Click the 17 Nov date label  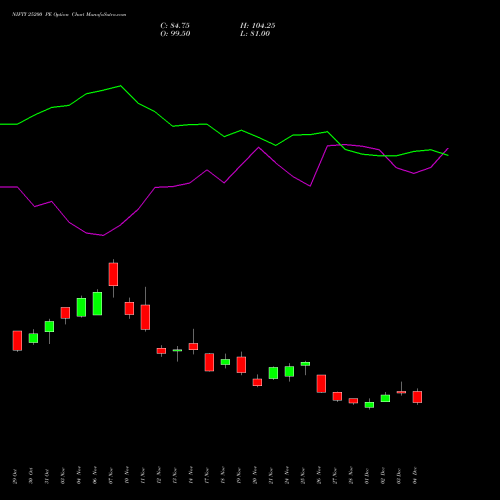pyautogui.click(x=207, y=476)
